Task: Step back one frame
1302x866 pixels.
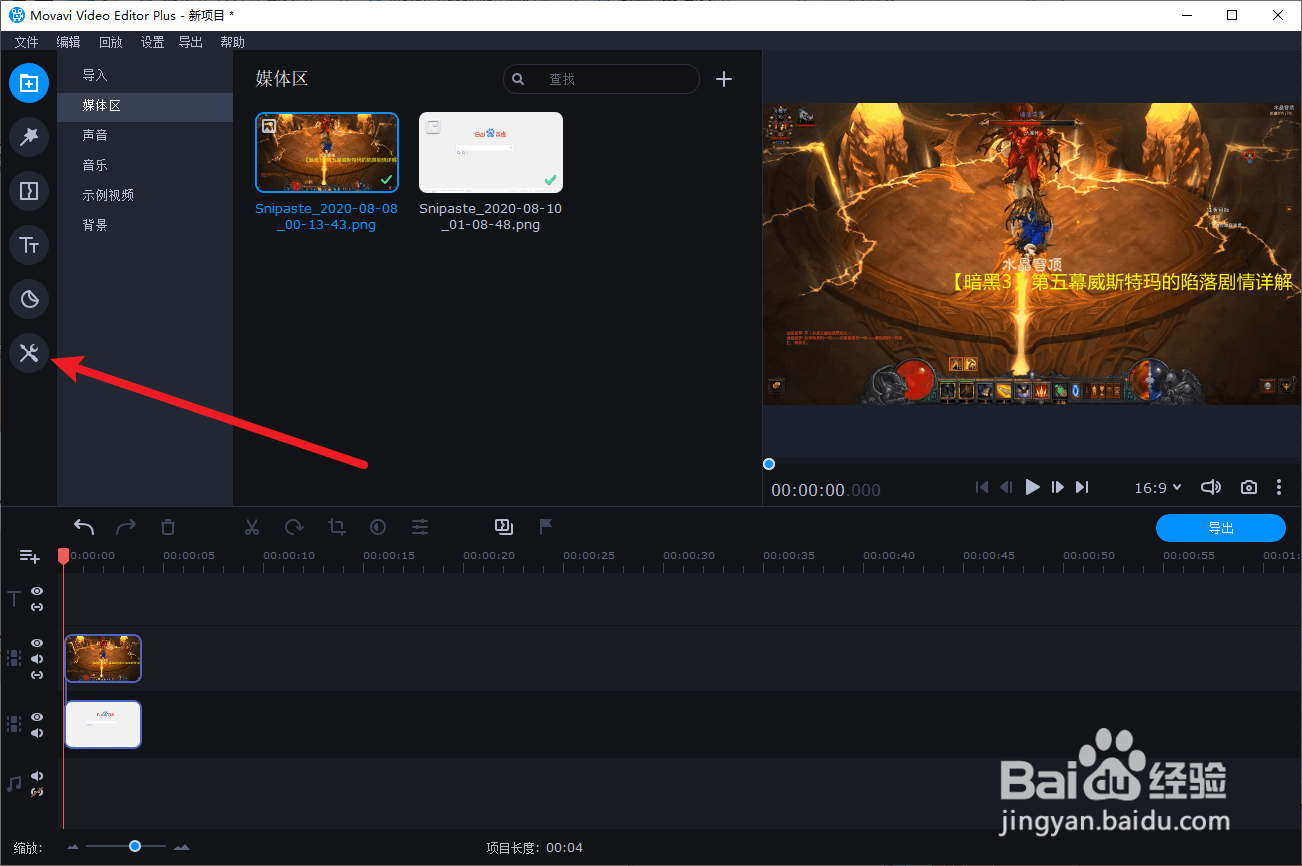Action: click(1007, 487)
